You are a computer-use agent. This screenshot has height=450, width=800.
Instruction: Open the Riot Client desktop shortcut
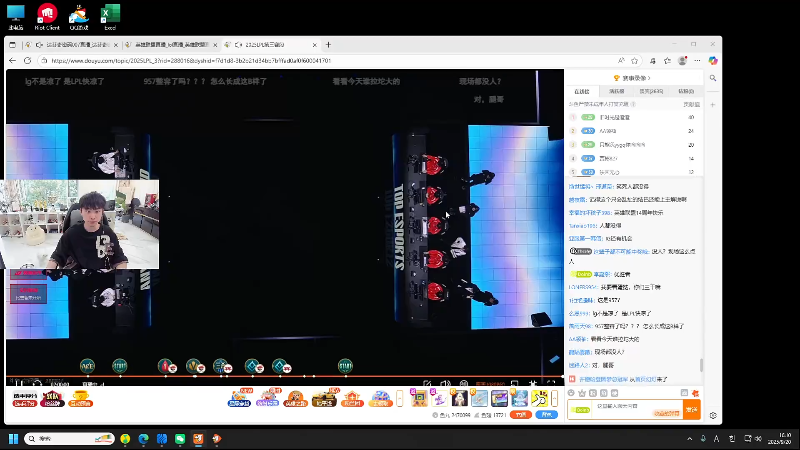pos(47,17)
